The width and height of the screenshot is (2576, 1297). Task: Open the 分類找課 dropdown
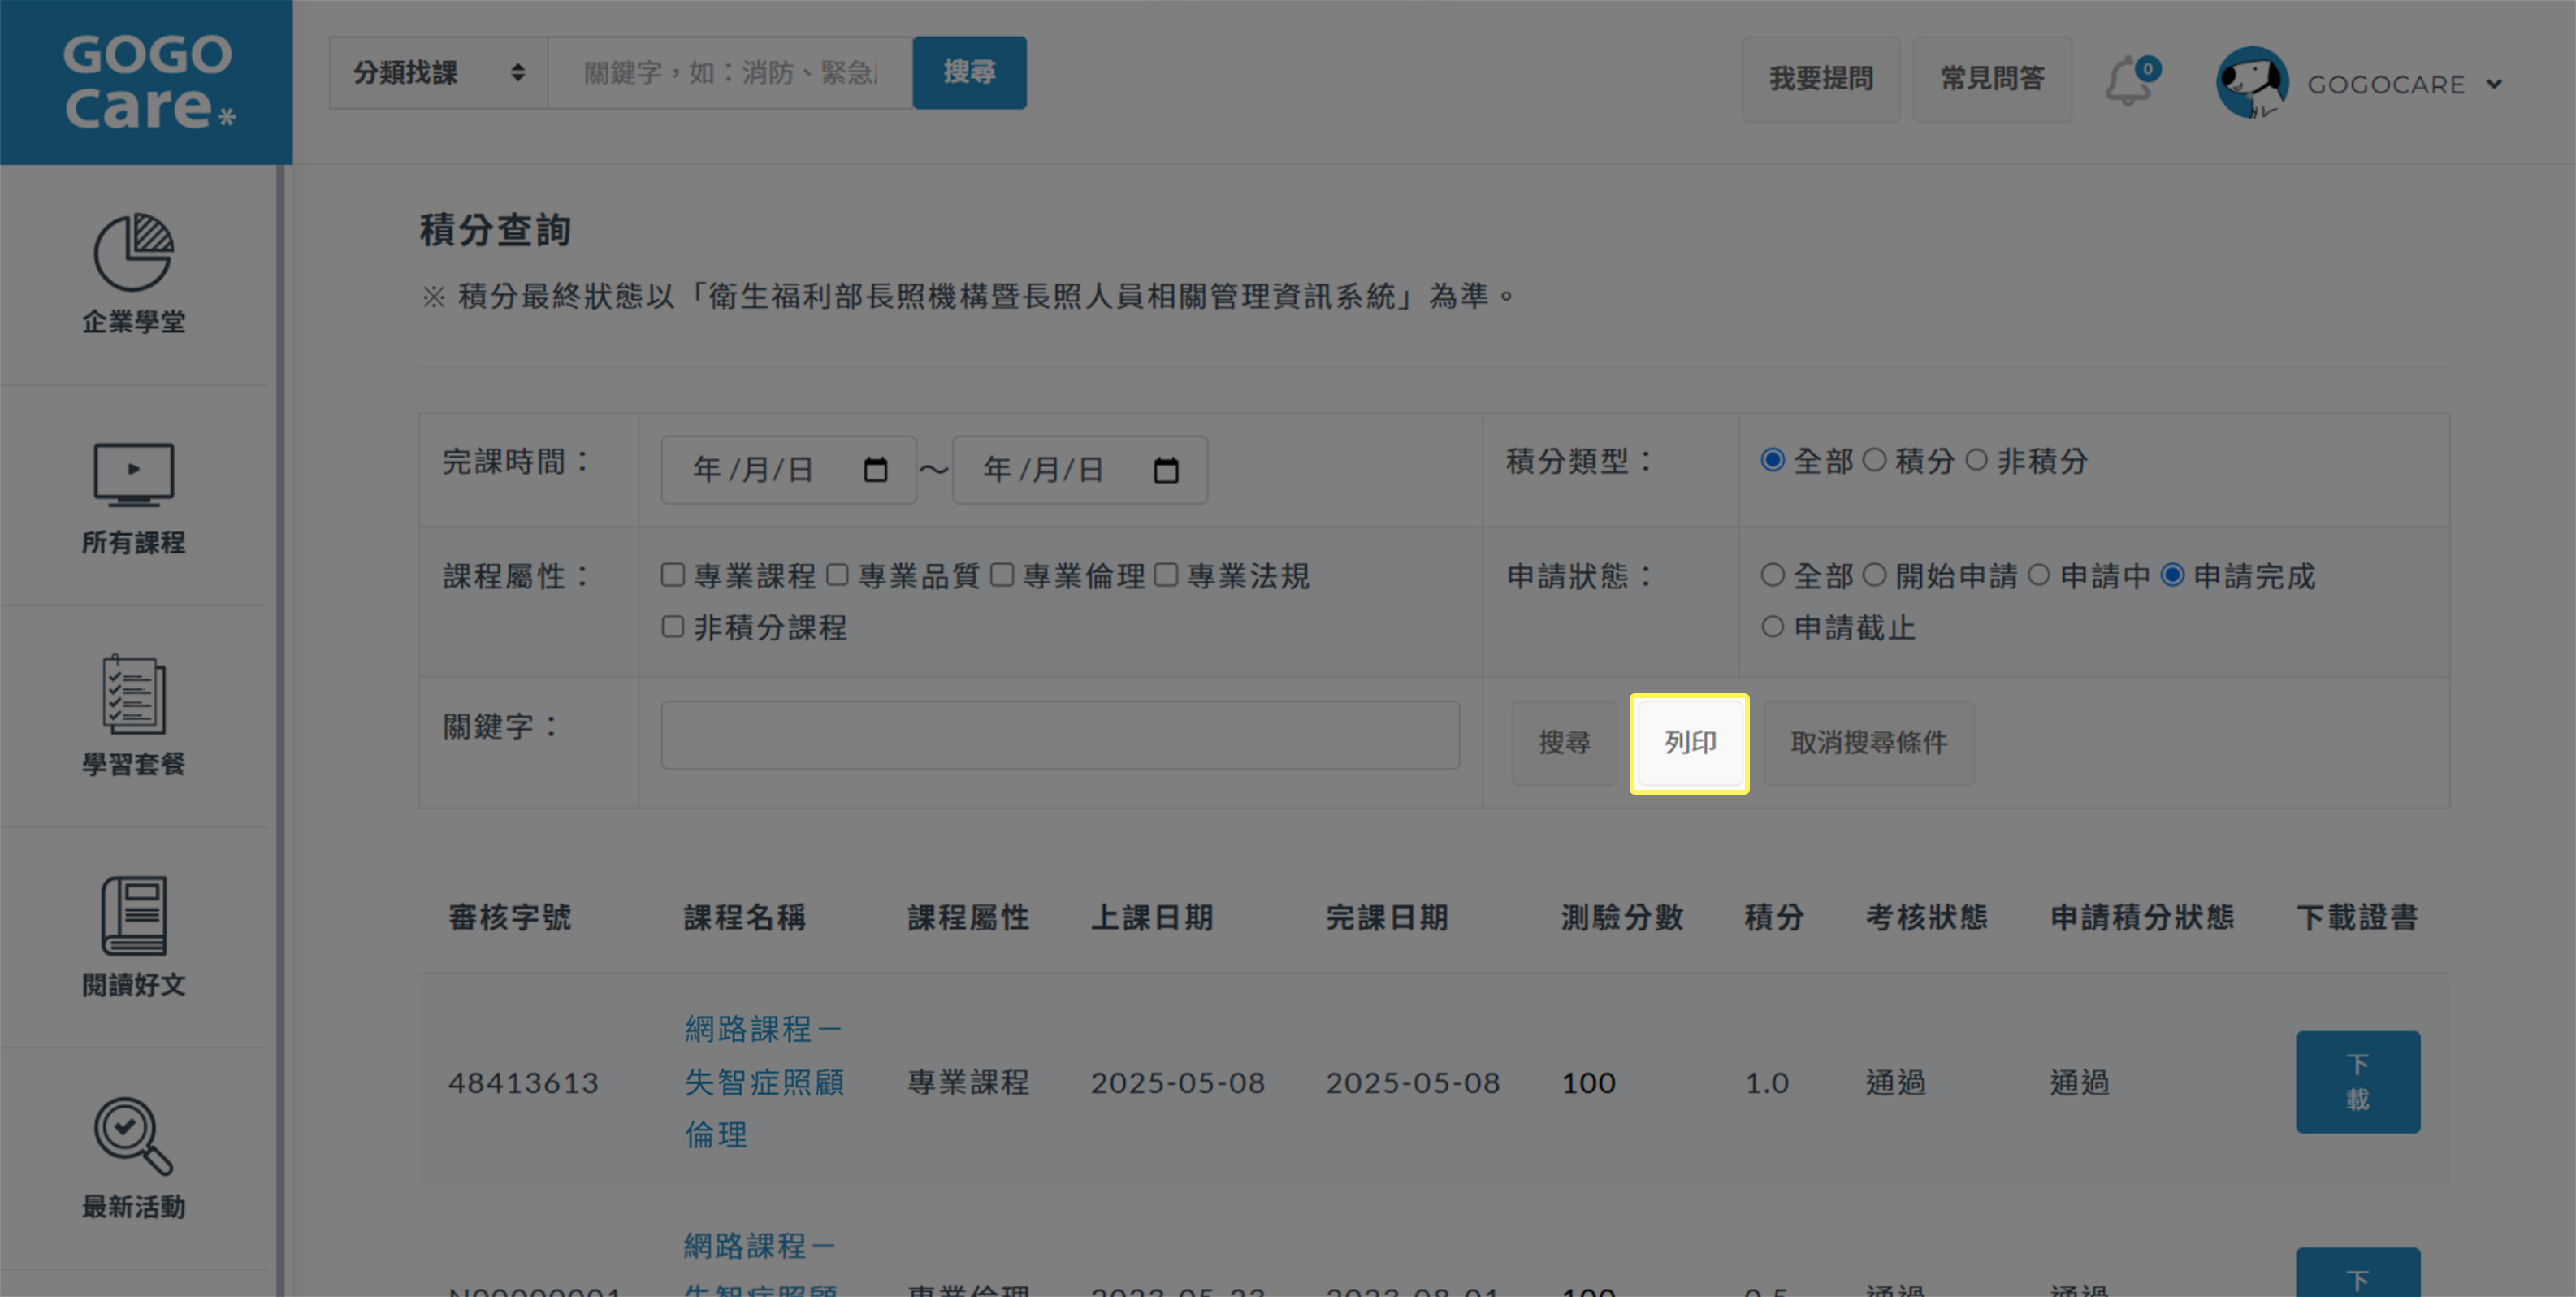(x=438, y=72)
